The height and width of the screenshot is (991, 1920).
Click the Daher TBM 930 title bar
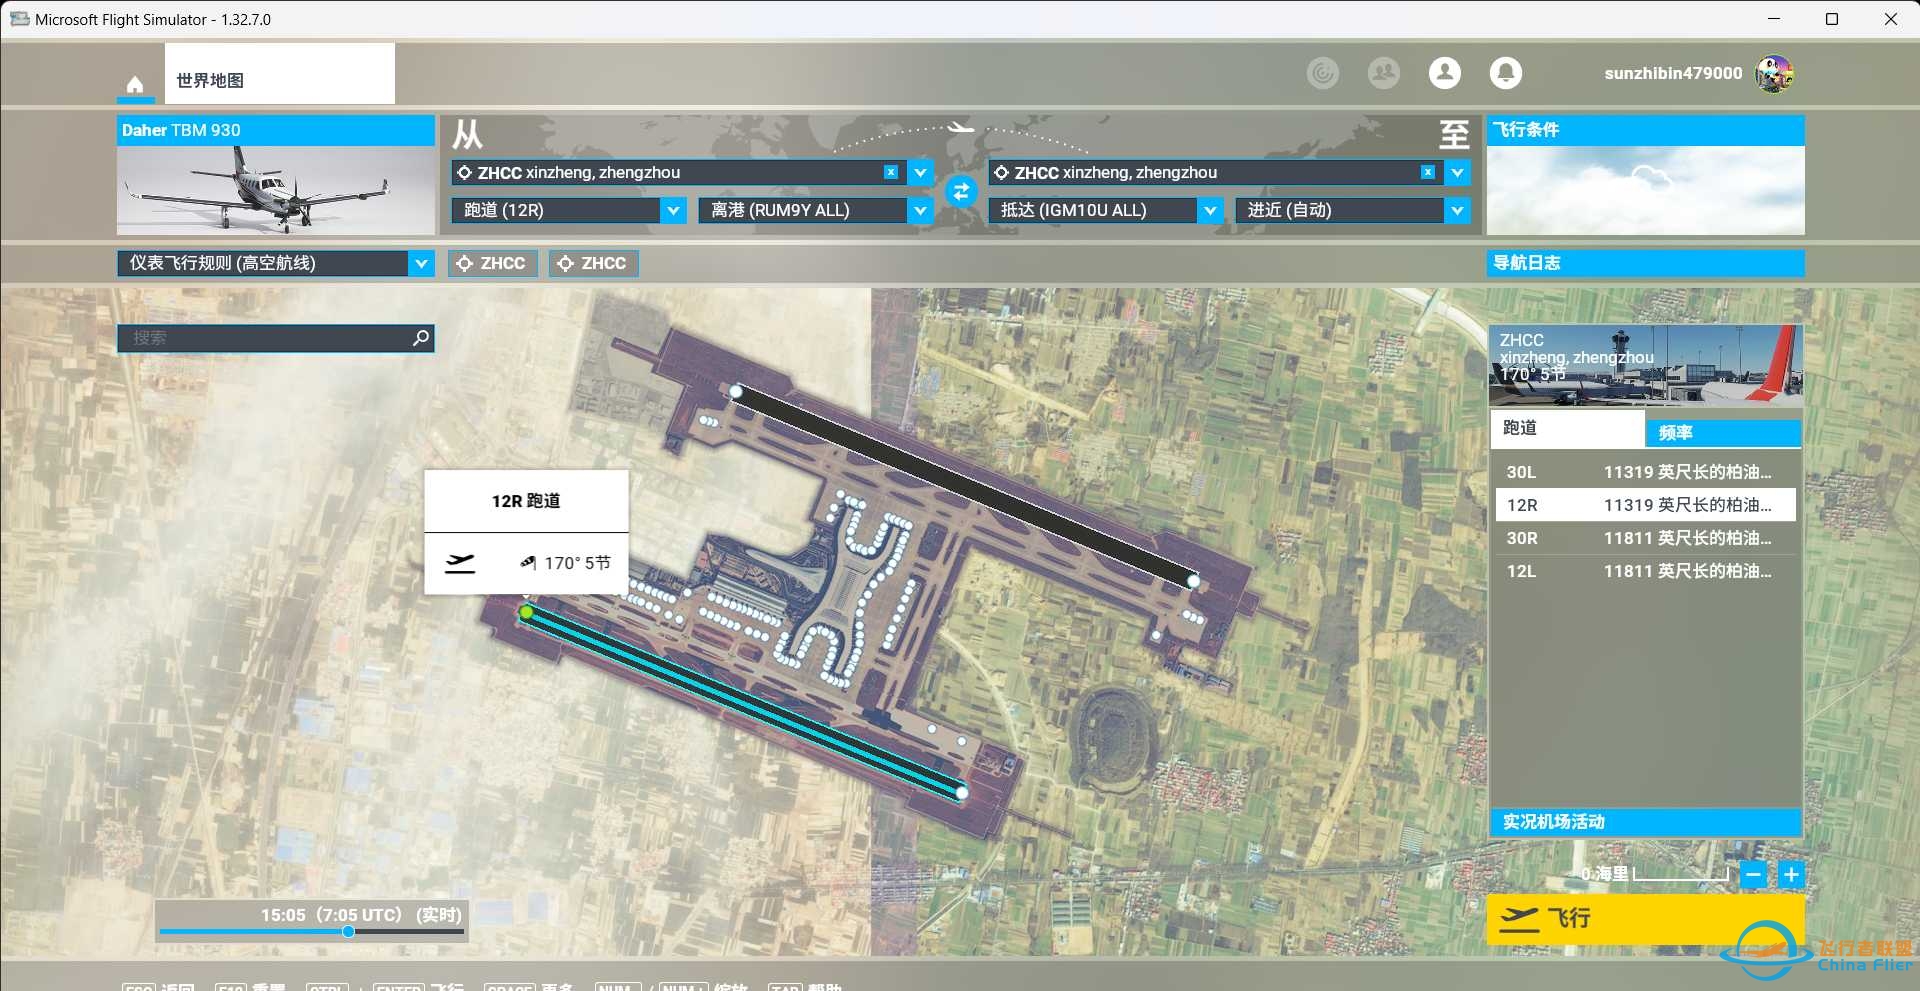click(276, 130)
